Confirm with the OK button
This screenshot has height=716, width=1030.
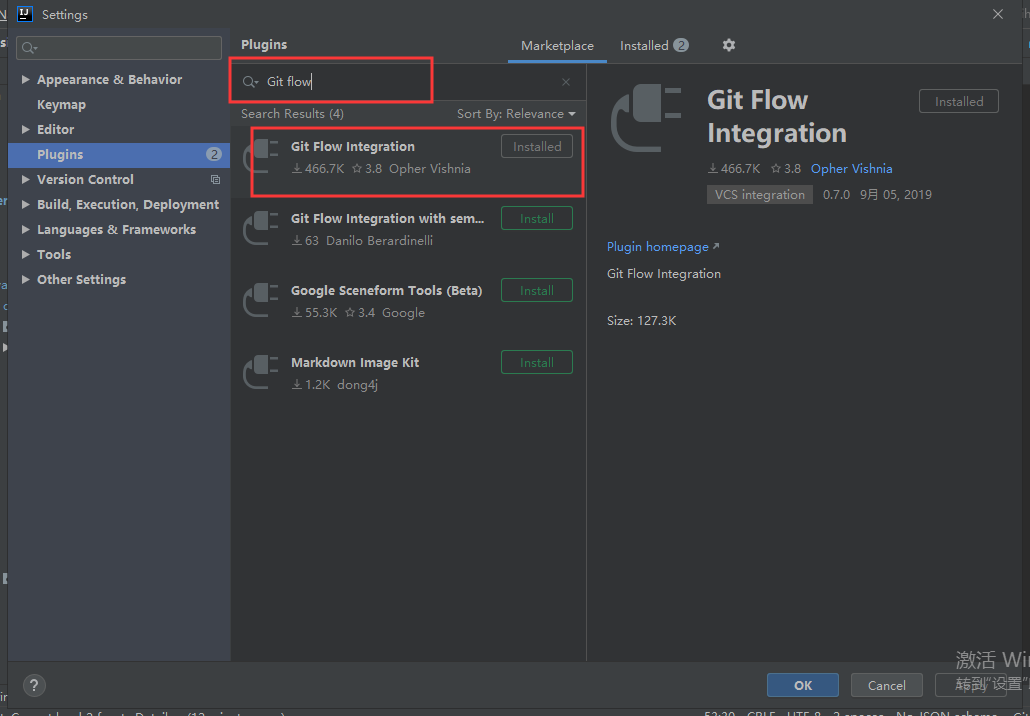(x=803, y=685)
